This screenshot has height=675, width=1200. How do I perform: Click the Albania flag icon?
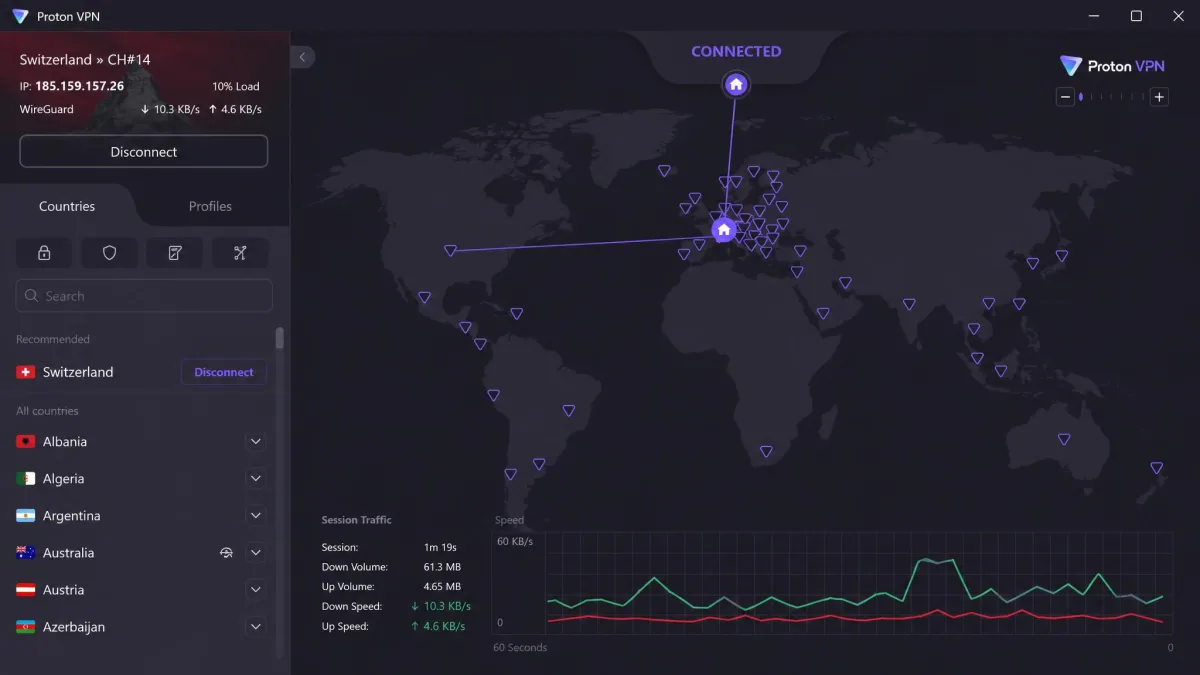pos(25,441)
